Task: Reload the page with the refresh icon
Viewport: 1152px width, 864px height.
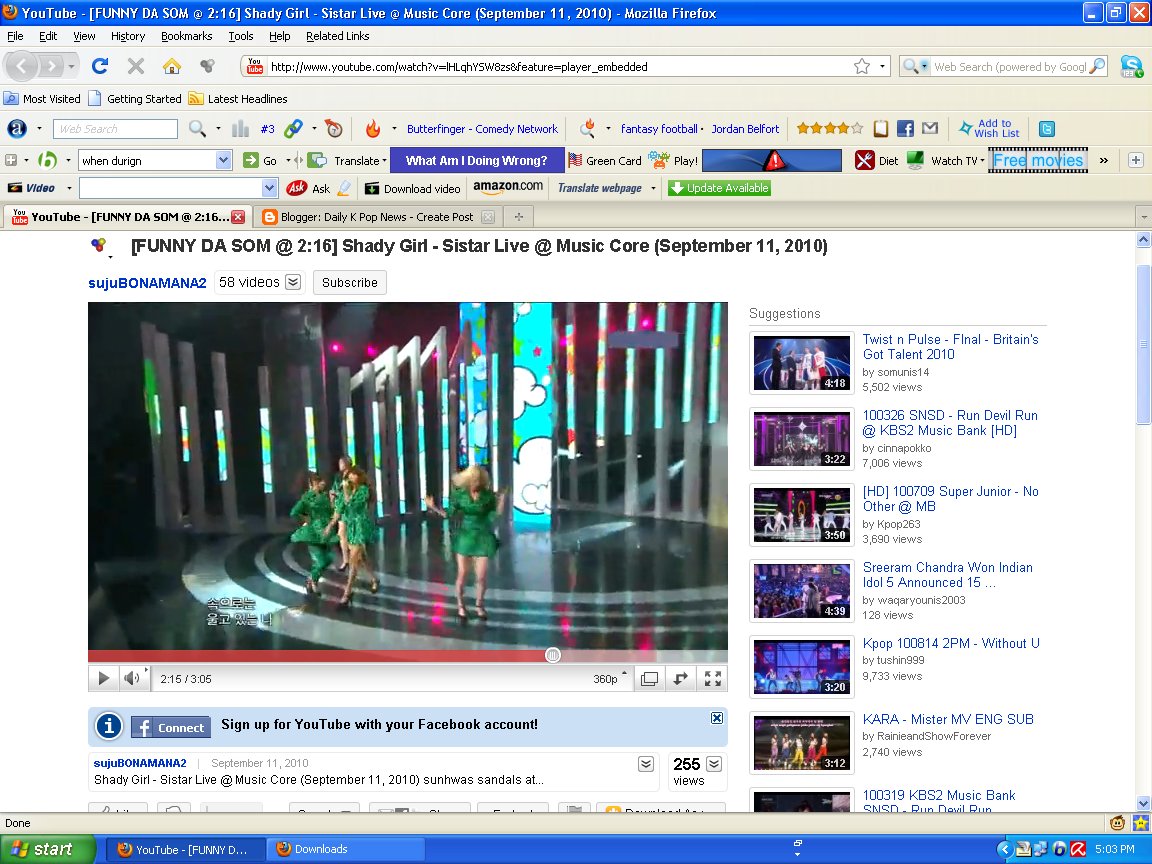Action: pos(100,66)
